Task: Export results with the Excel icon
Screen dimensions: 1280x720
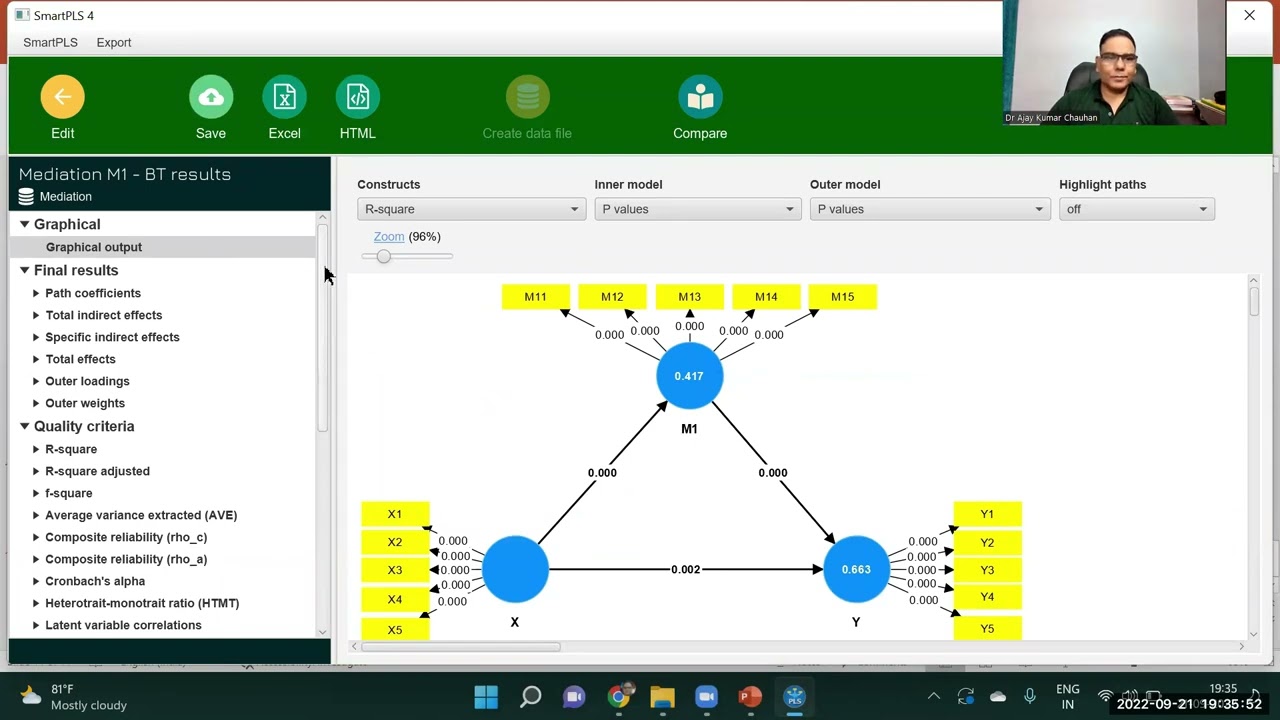Action: 284,97
